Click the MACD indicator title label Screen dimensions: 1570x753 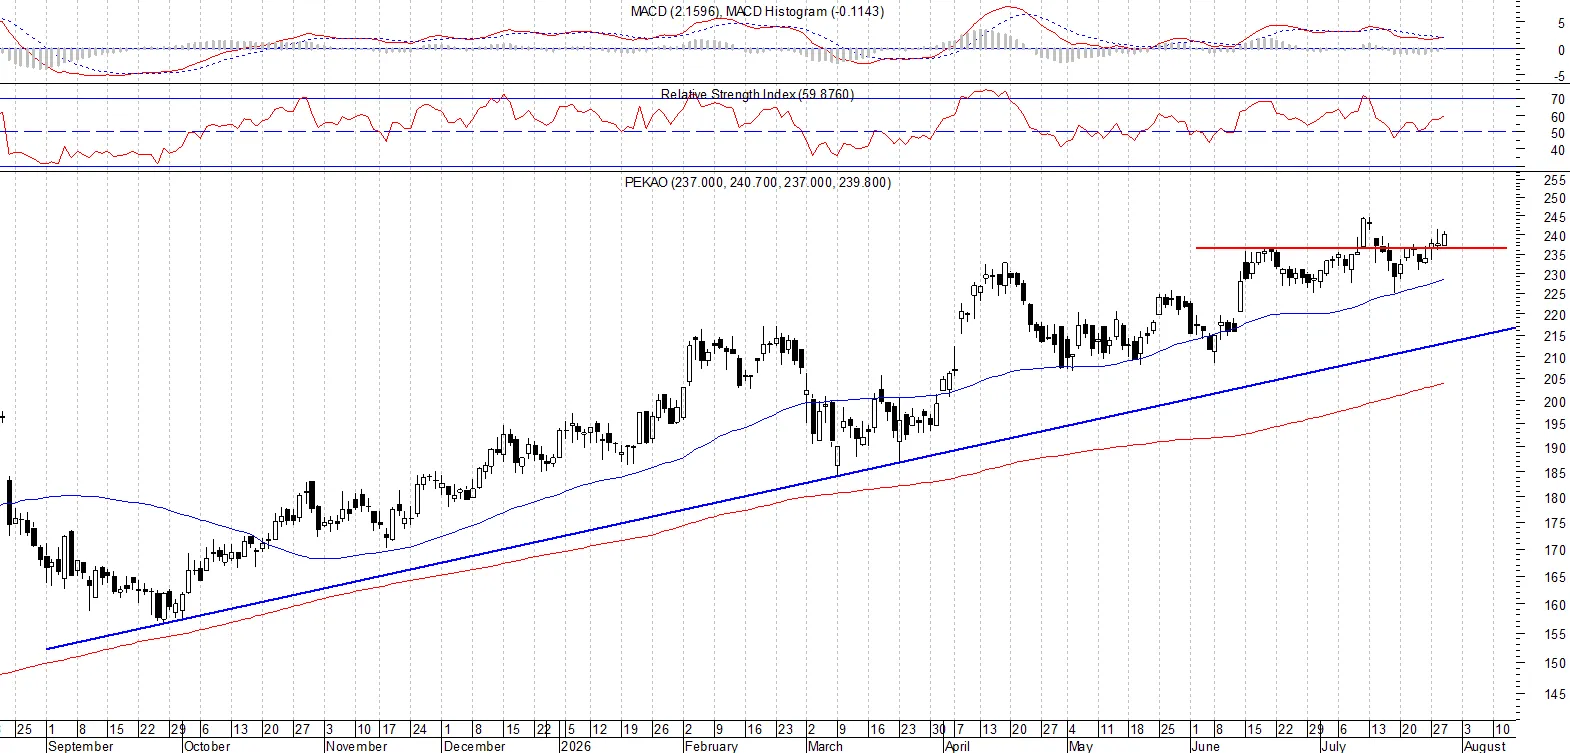757,11
